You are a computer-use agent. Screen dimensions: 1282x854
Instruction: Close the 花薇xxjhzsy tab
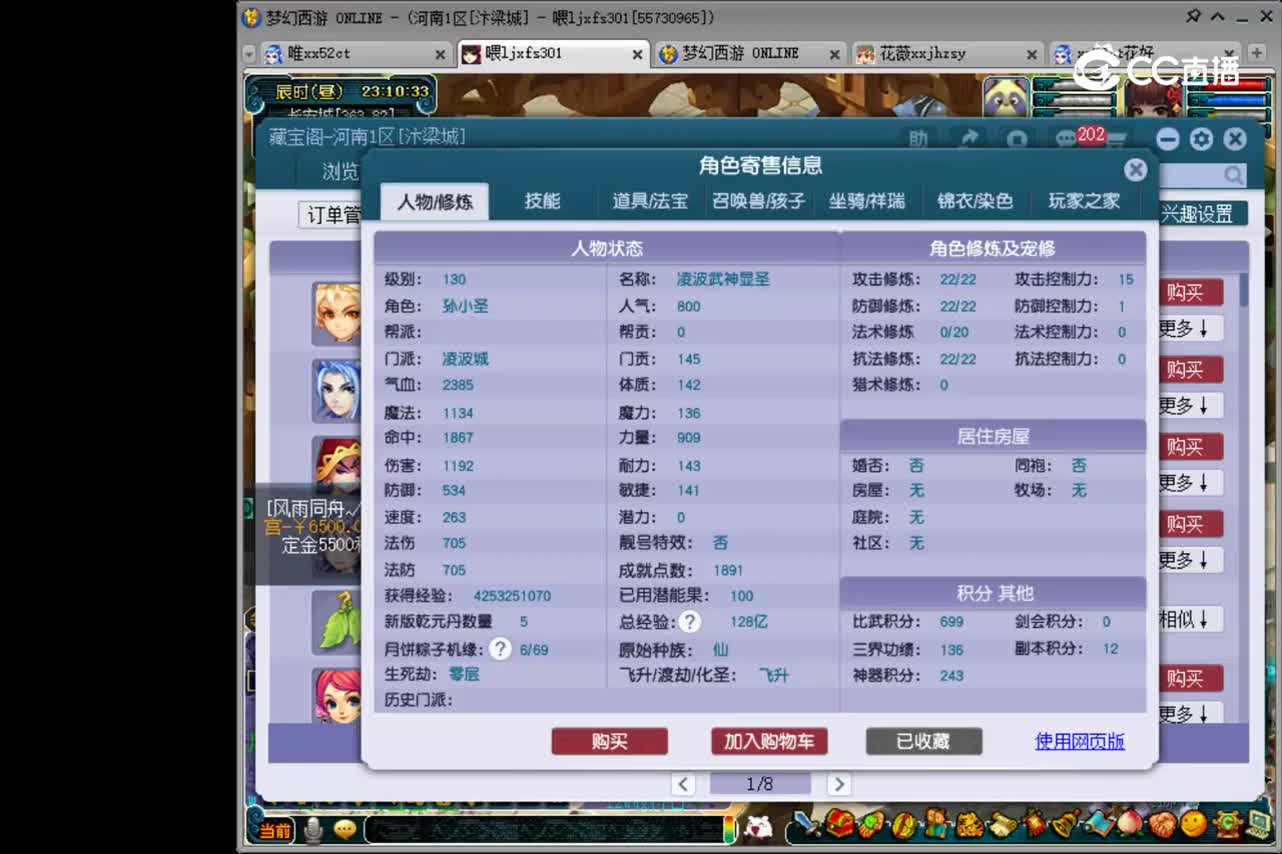[1032, 55]
